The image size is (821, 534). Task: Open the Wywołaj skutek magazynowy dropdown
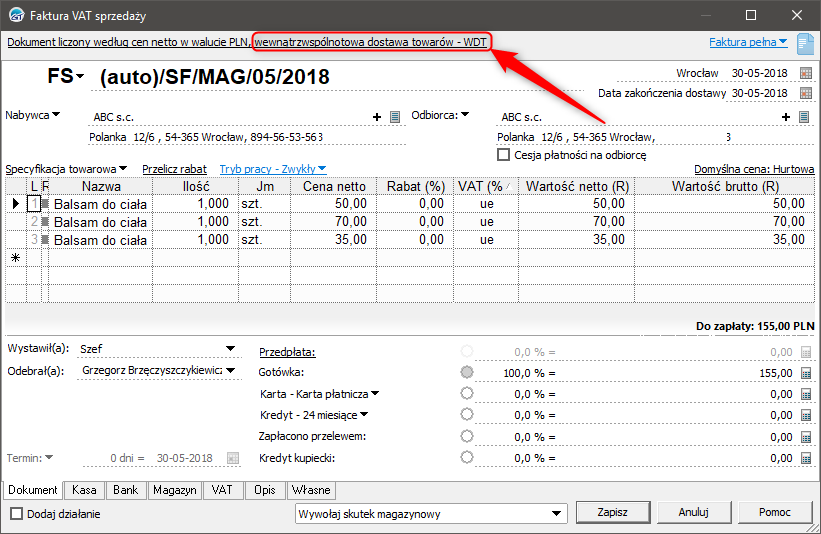(557, 513)
